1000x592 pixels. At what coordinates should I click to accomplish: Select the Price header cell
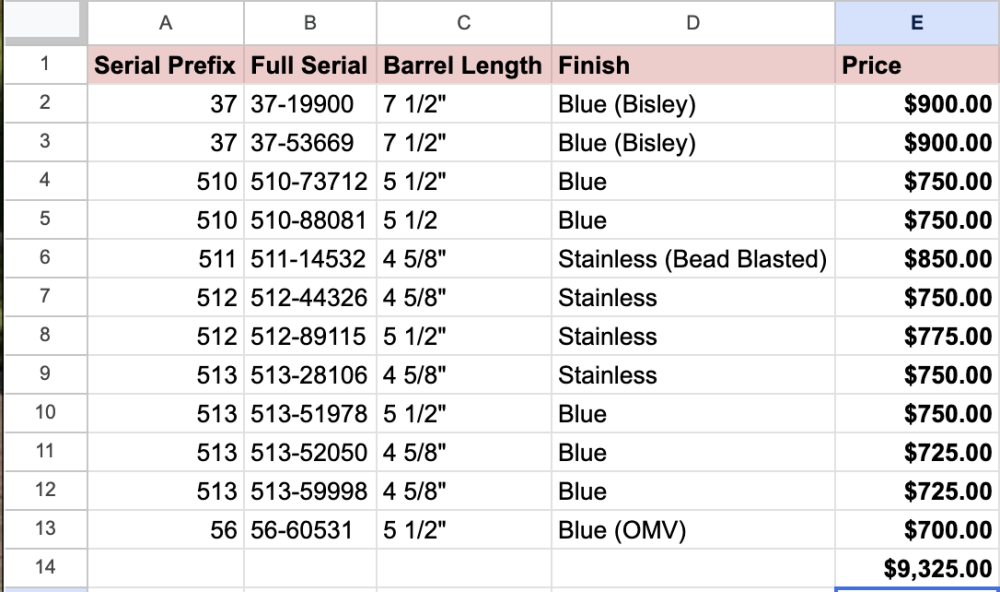[x=917, y=65]
